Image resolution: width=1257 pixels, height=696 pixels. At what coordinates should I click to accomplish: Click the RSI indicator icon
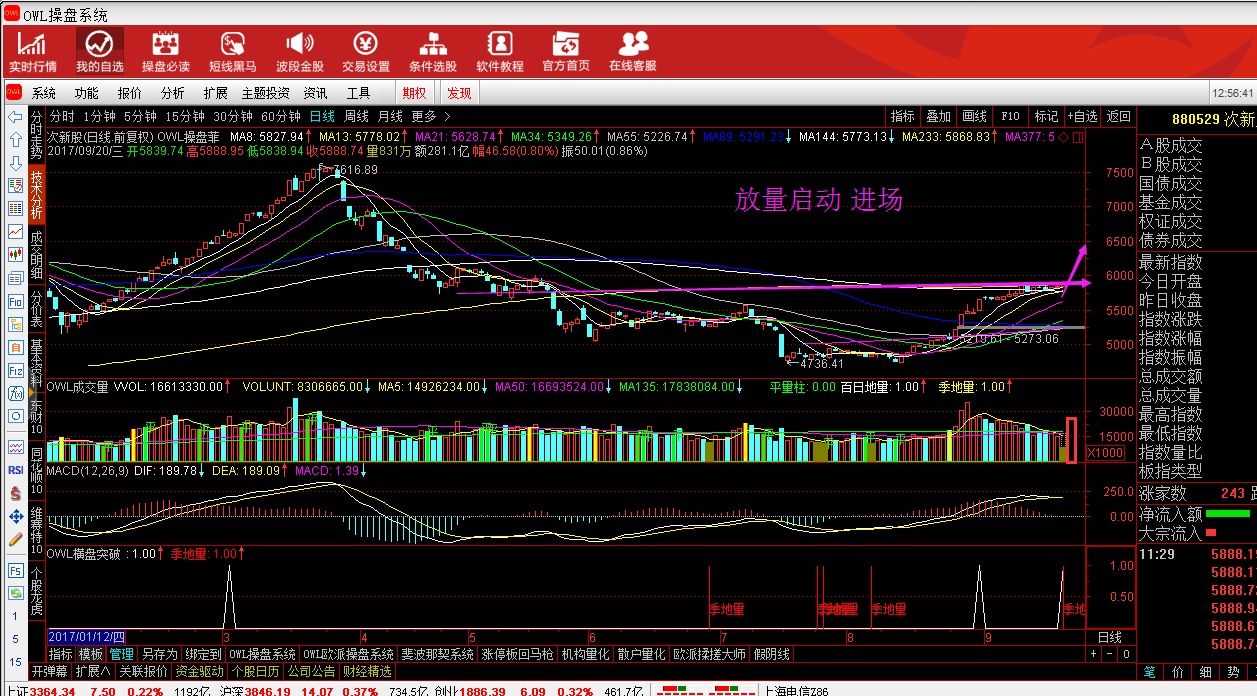[15, 470]
